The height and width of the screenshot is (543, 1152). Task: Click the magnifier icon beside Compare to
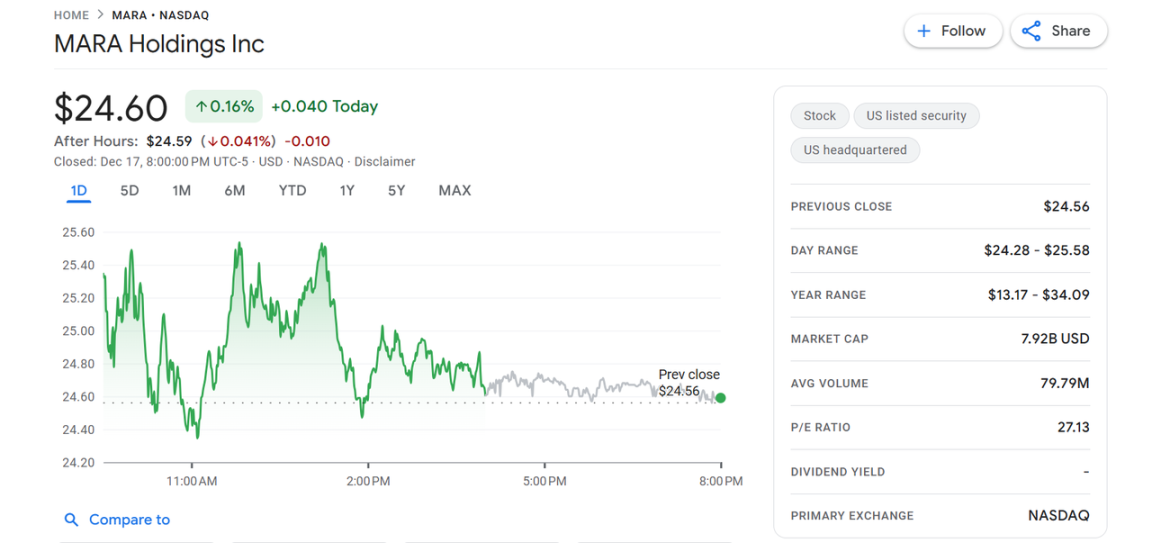click(71, 520)
